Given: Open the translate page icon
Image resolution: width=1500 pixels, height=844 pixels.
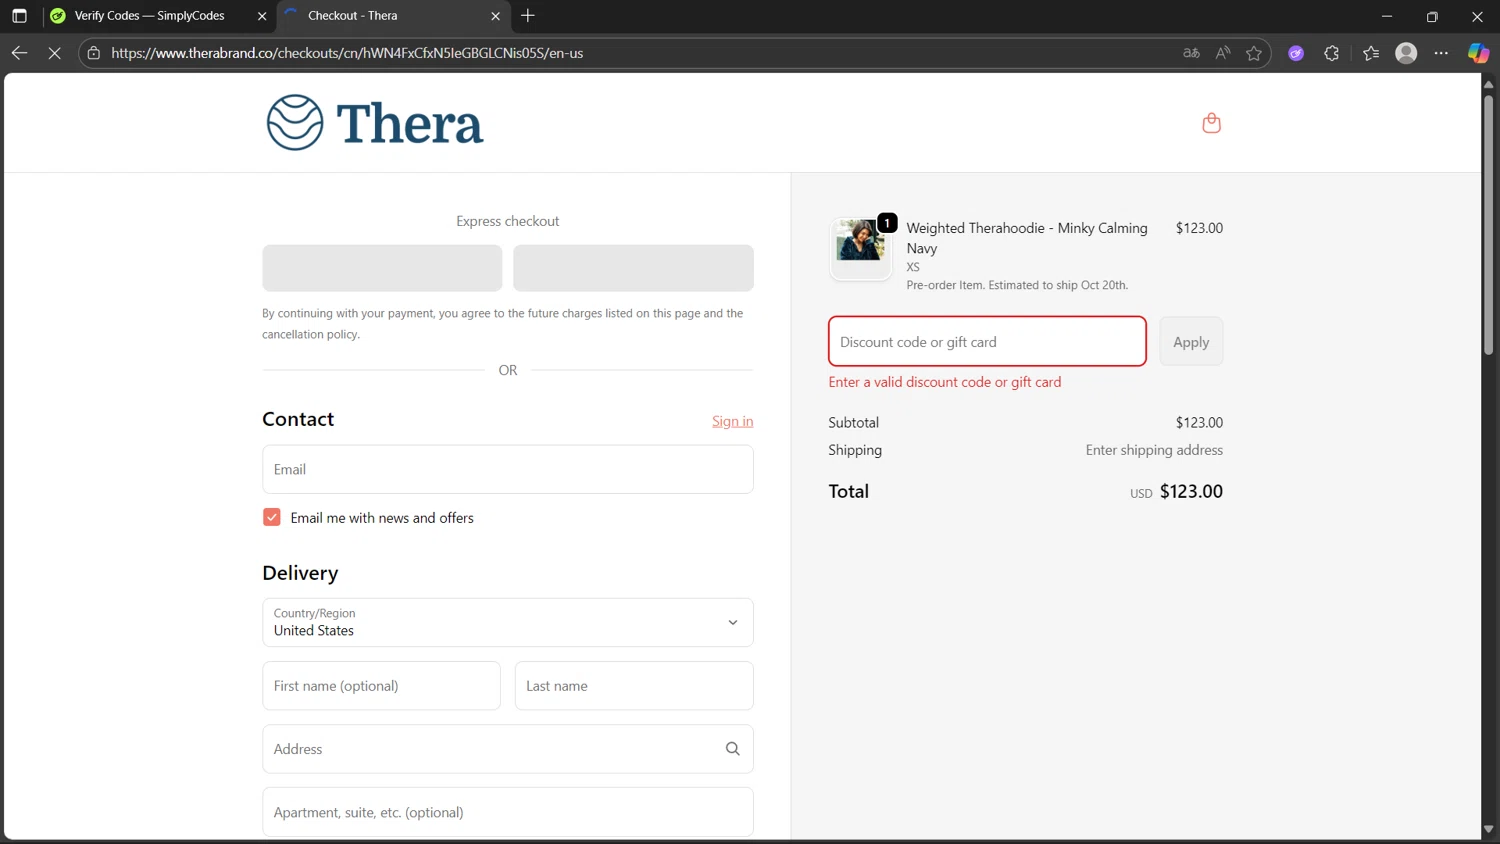Looking at the screenshot, I should [x=1191, y=53].
